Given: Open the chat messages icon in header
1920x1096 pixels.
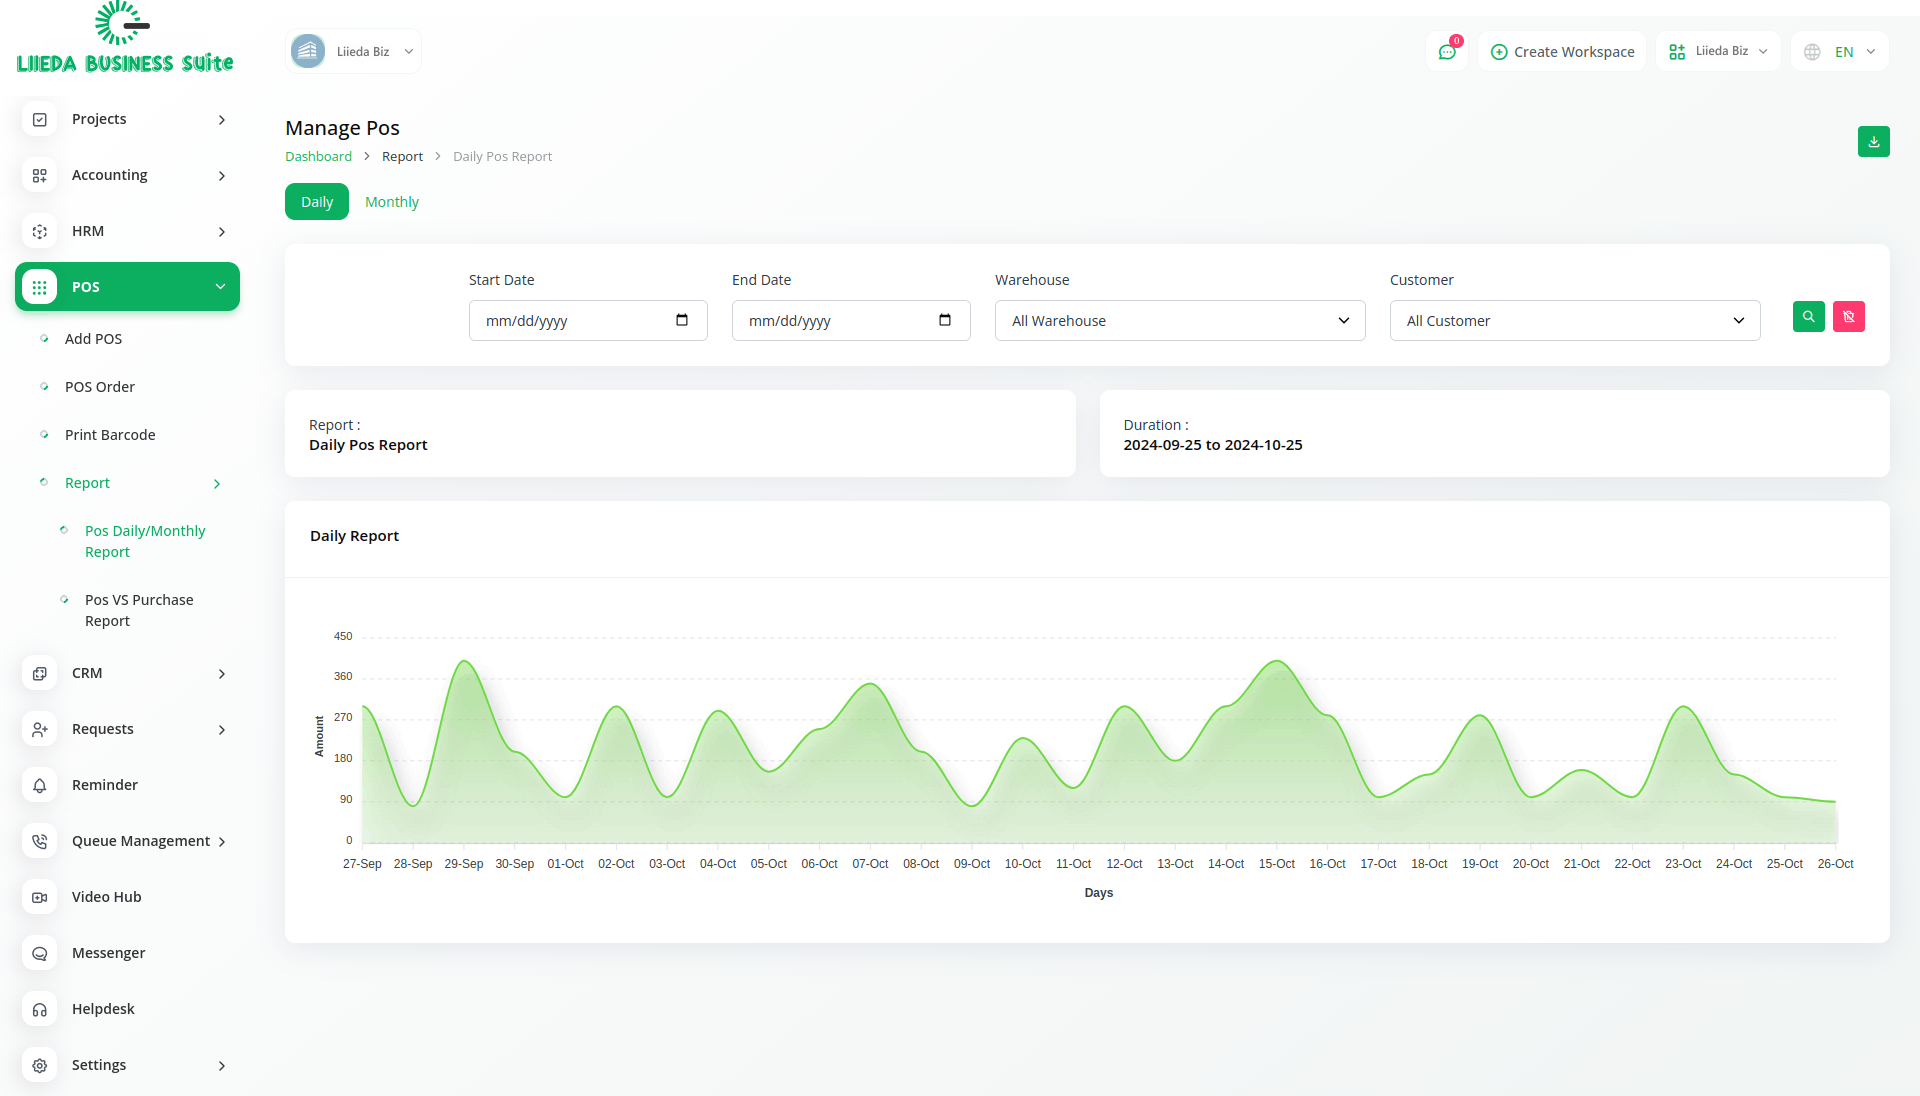Looking at the screenshot, I should [x=1446, y=52].
